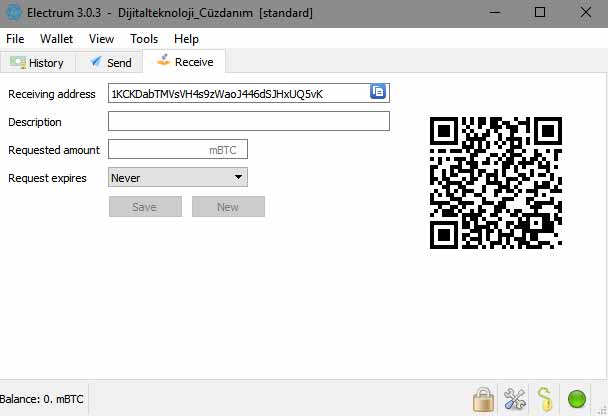The image size is (608, 416).
Task: Click the QR code image
Action: point(496,183)
